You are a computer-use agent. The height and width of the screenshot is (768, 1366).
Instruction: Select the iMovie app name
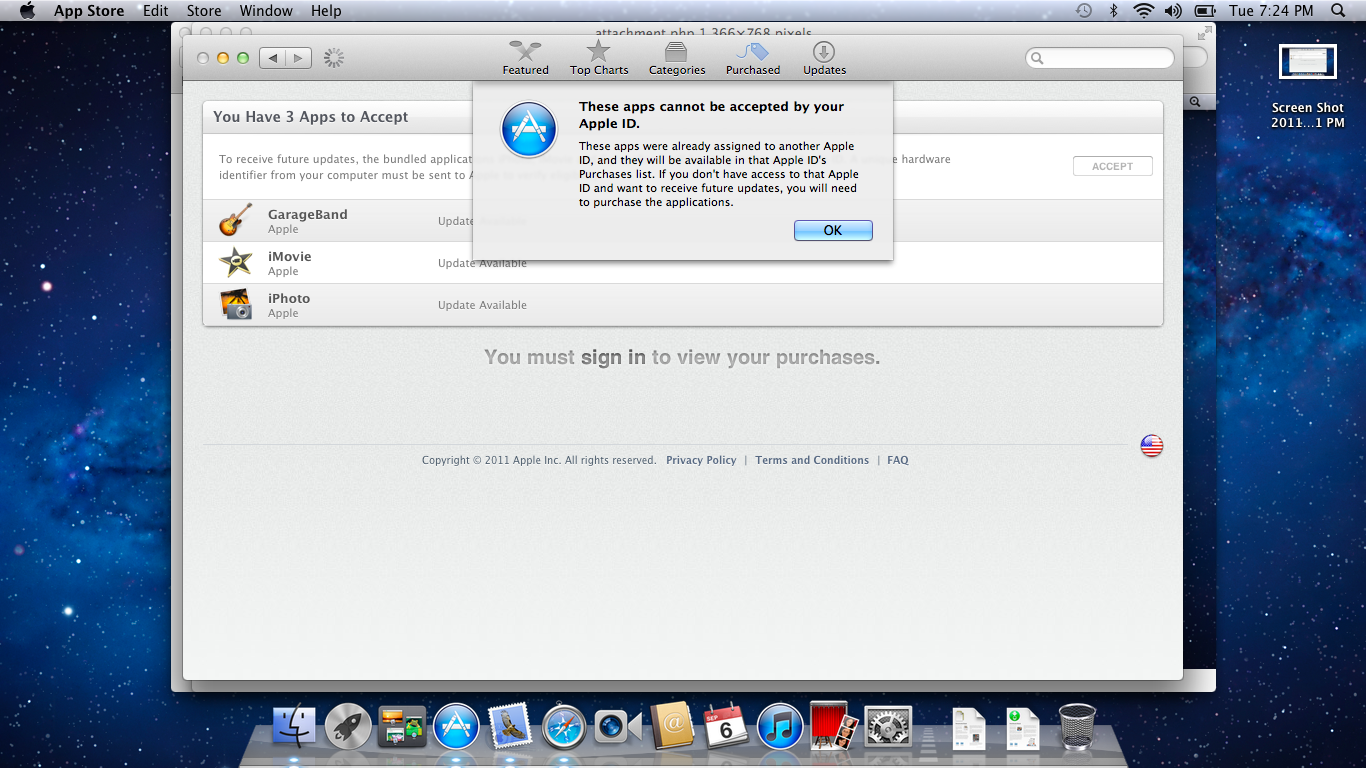[x=290, y=256]
